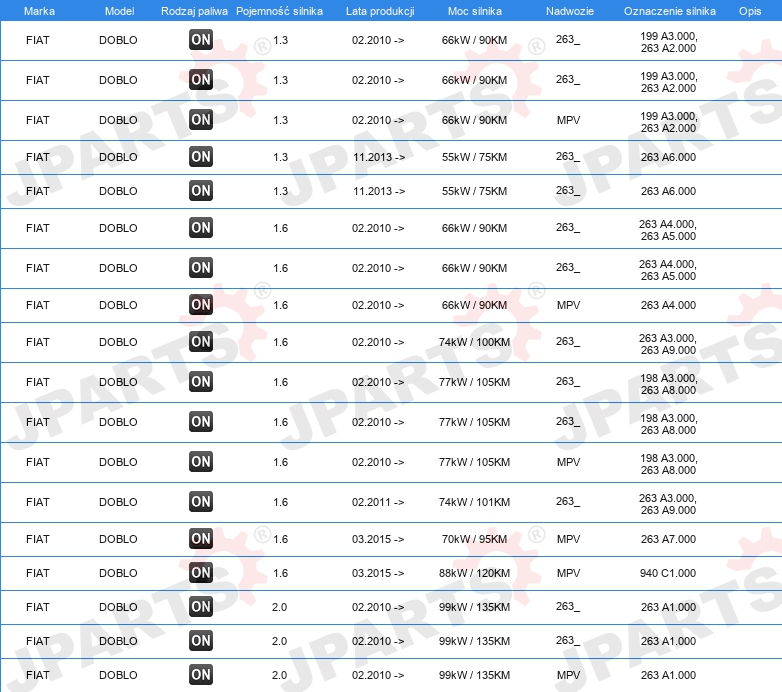Click the Pojemność silnika column header

[279, 11]
